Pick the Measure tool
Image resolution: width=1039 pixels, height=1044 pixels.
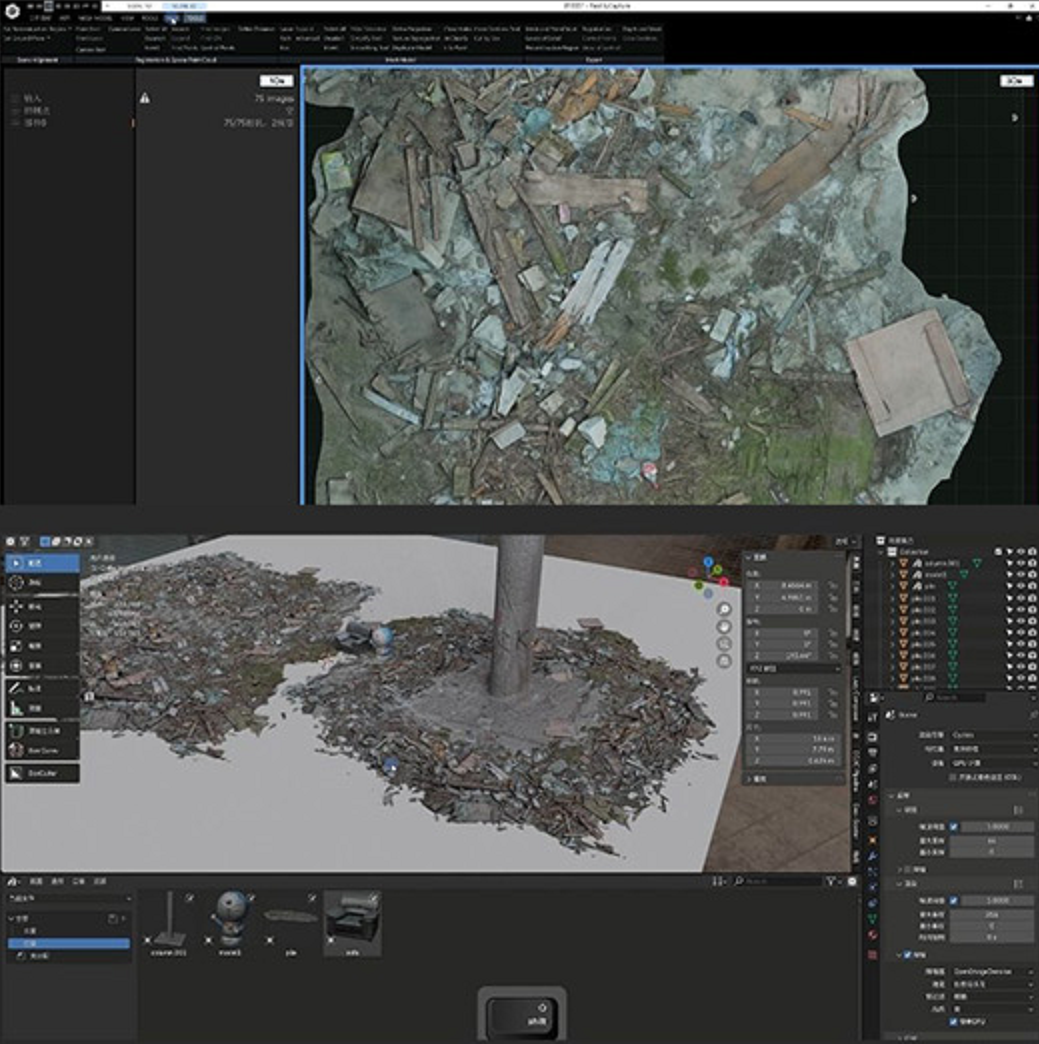pos(18,708)
